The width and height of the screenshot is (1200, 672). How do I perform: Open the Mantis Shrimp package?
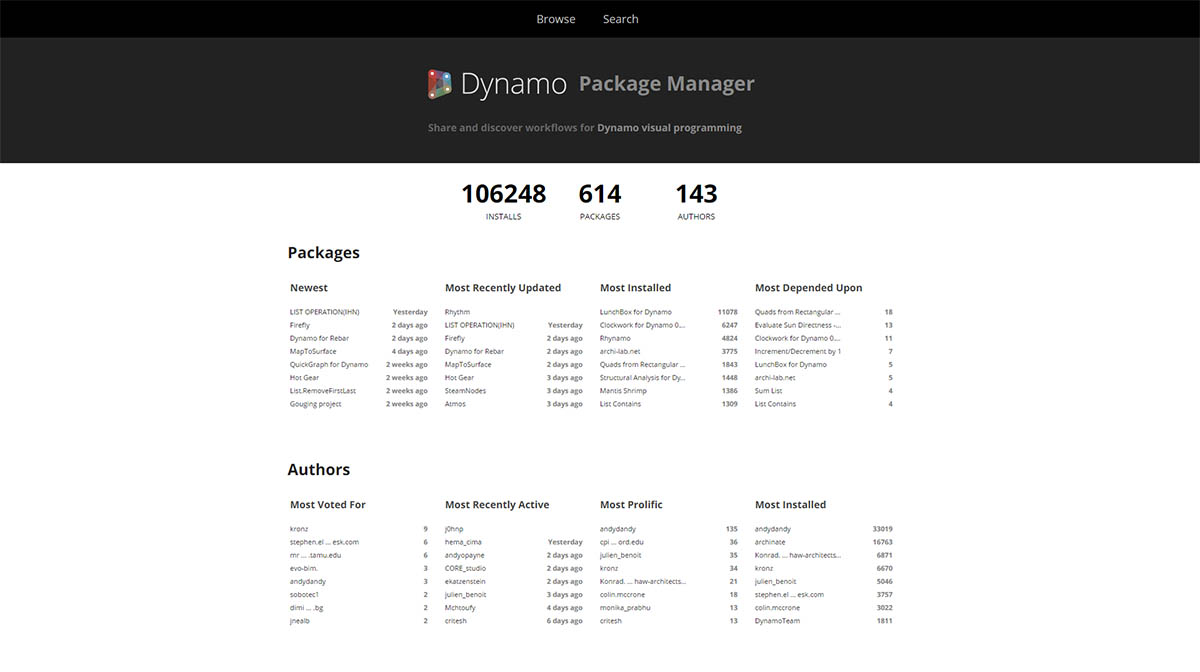tap(623, 391)
